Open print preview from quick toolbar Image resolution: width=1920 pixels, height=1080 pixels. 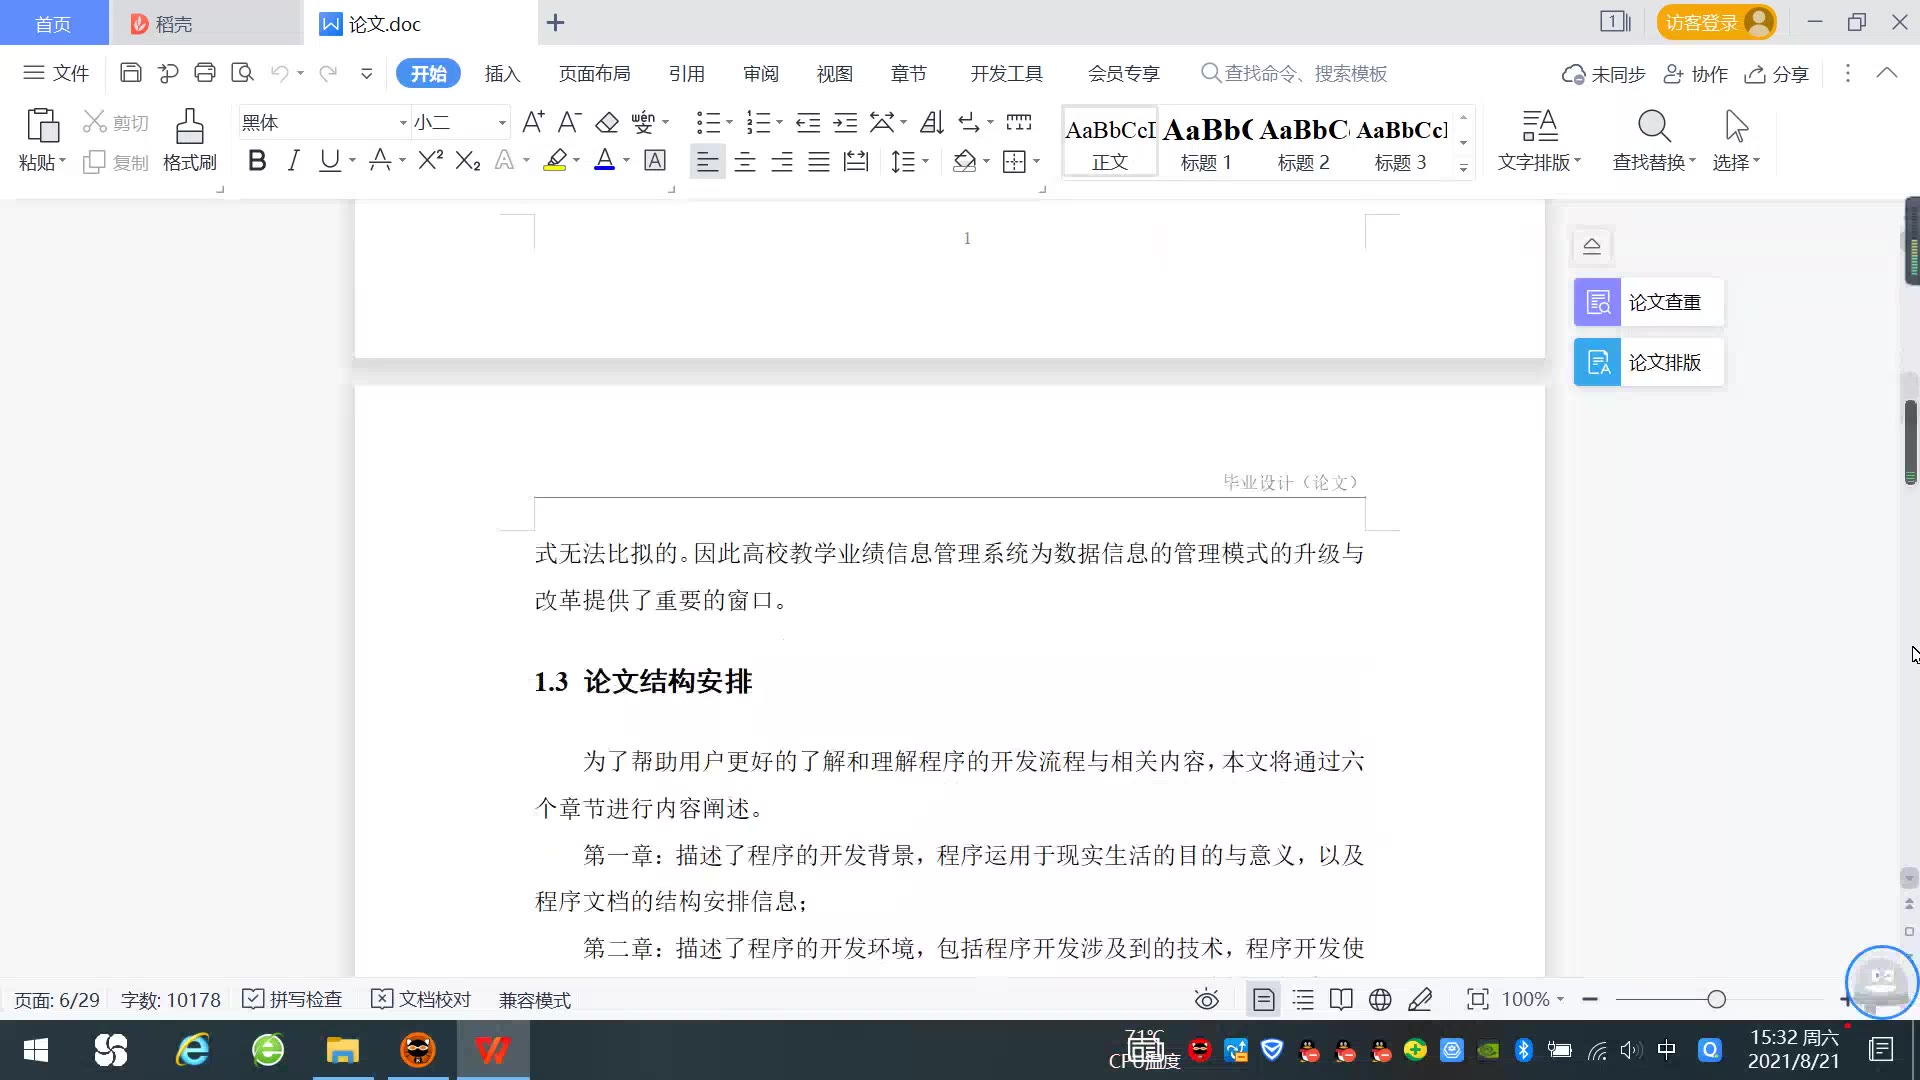[x=242, y=73]
